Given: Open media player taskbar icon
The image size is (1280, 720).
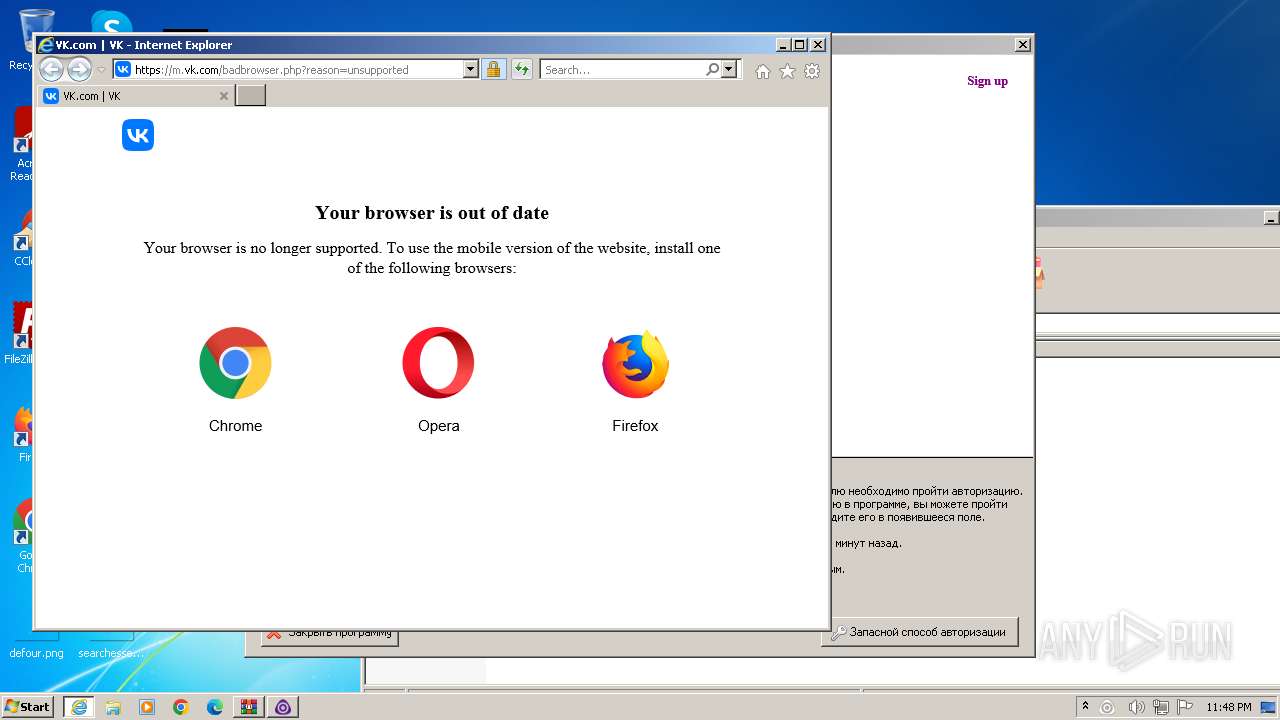Looking at the screenshot, I should pyautogui.click(x=147, y=707).
